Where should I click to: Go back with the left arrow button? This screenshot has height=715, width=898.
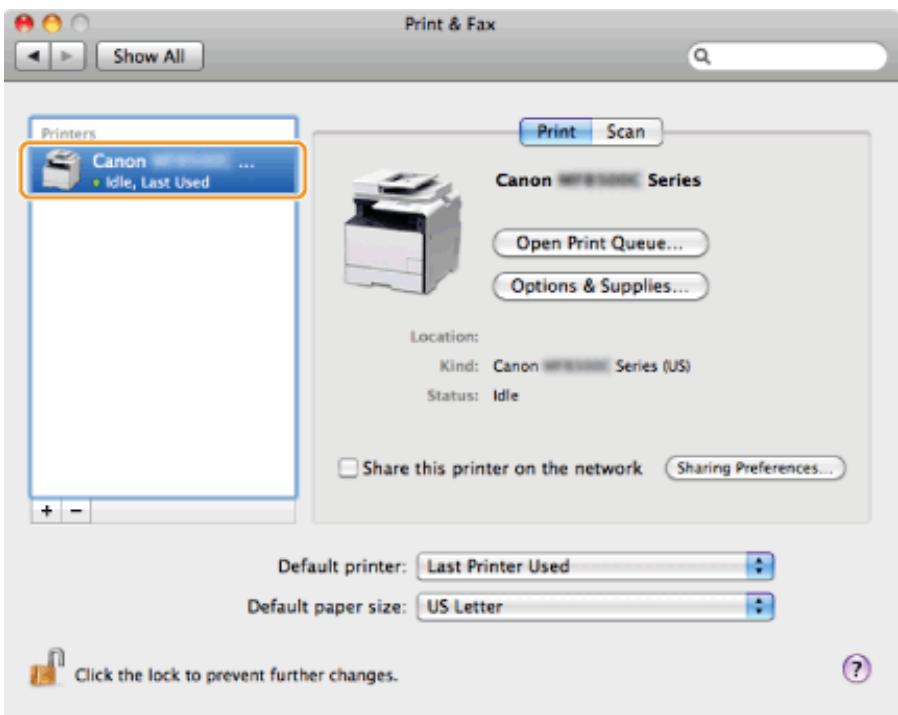click(x=33, y=56)
